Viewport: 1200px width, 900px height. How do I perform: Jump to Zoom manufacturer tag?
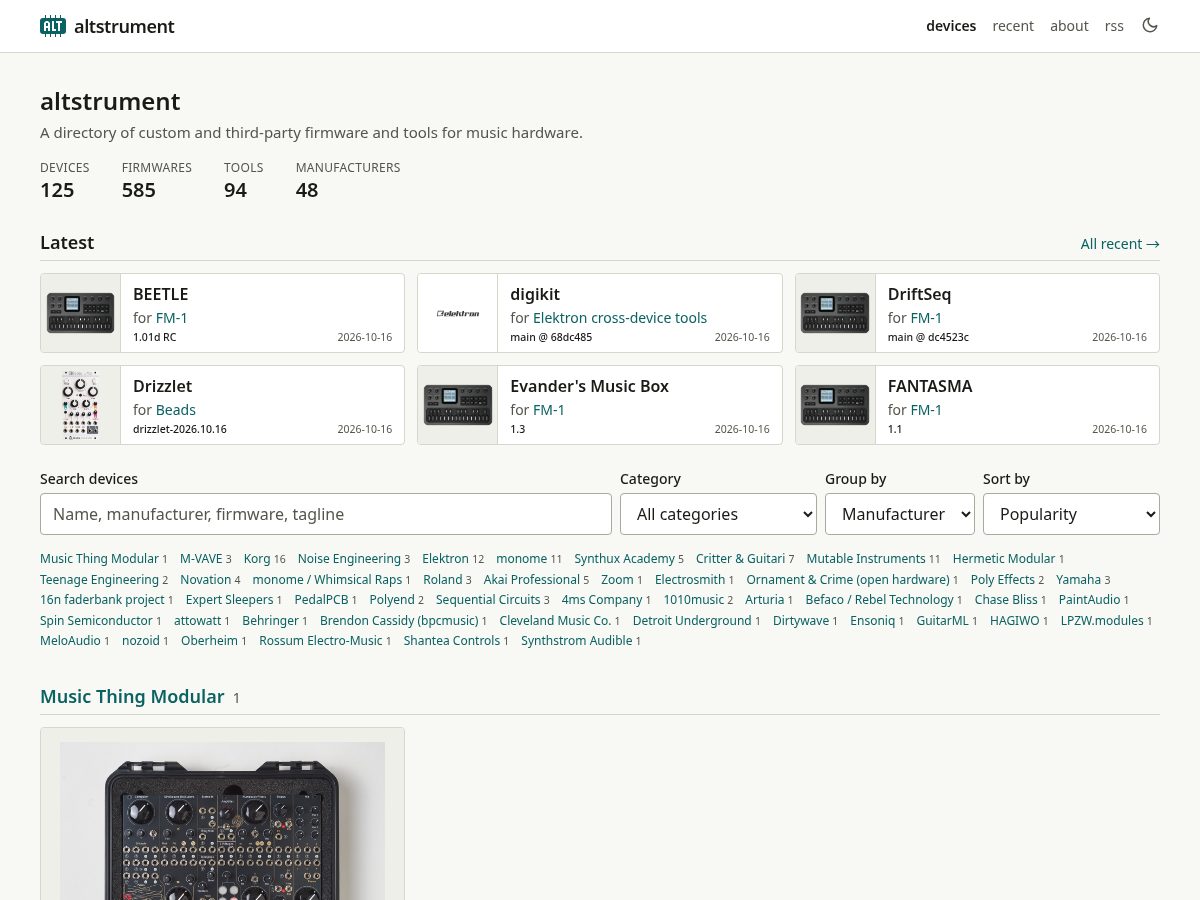617,580
